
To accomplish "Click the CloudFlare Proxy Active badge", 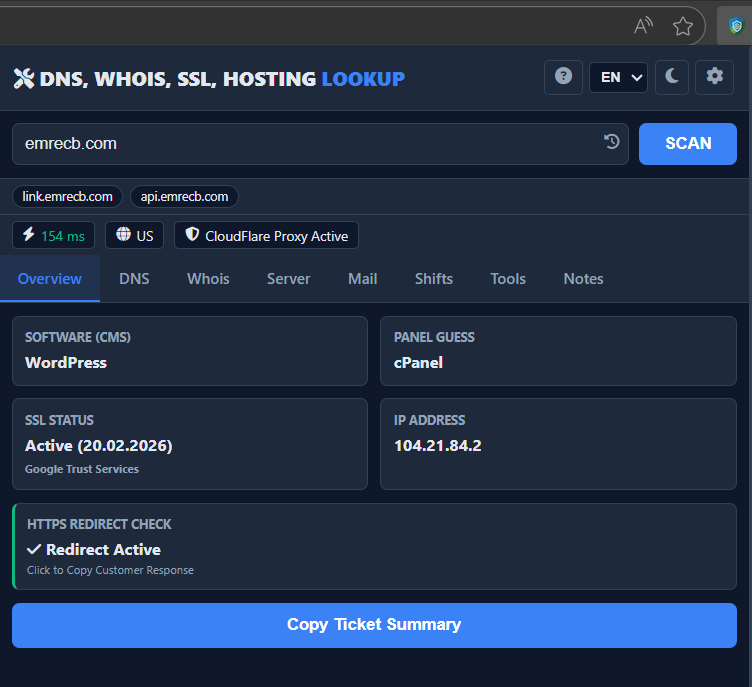I will (x=266, y=236).
